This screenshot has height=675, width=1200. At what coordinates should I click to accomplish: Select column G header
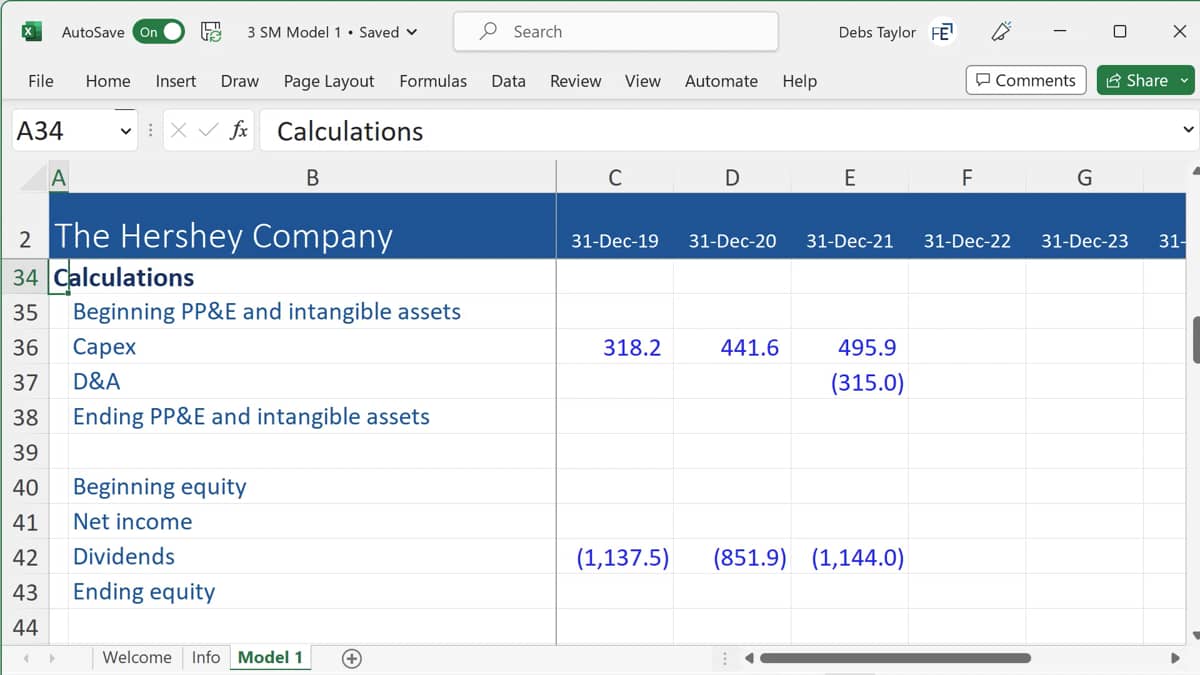[x=1084, y=178]
